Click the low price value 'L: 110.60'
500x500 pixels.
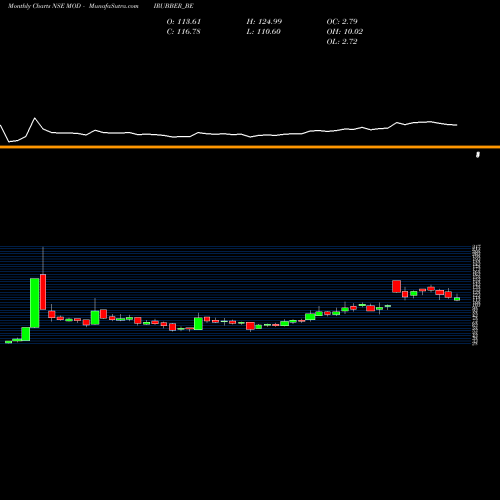(264, 32)
